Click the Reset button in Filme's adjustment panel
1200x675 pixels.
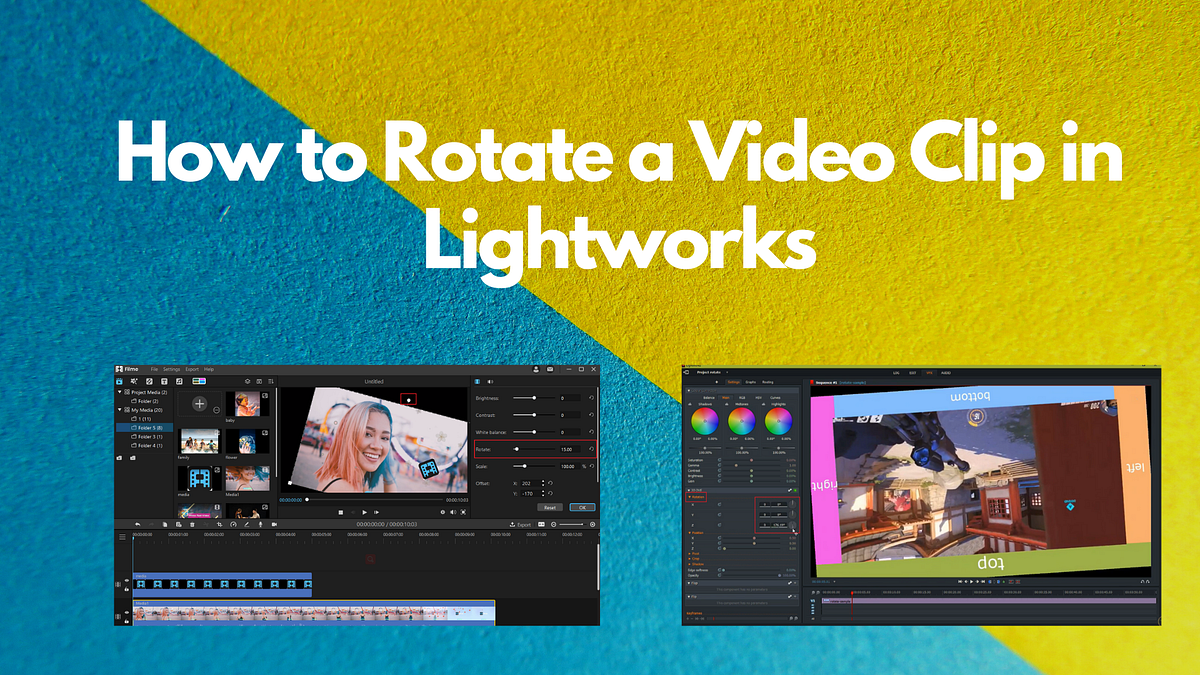[549, 508]
